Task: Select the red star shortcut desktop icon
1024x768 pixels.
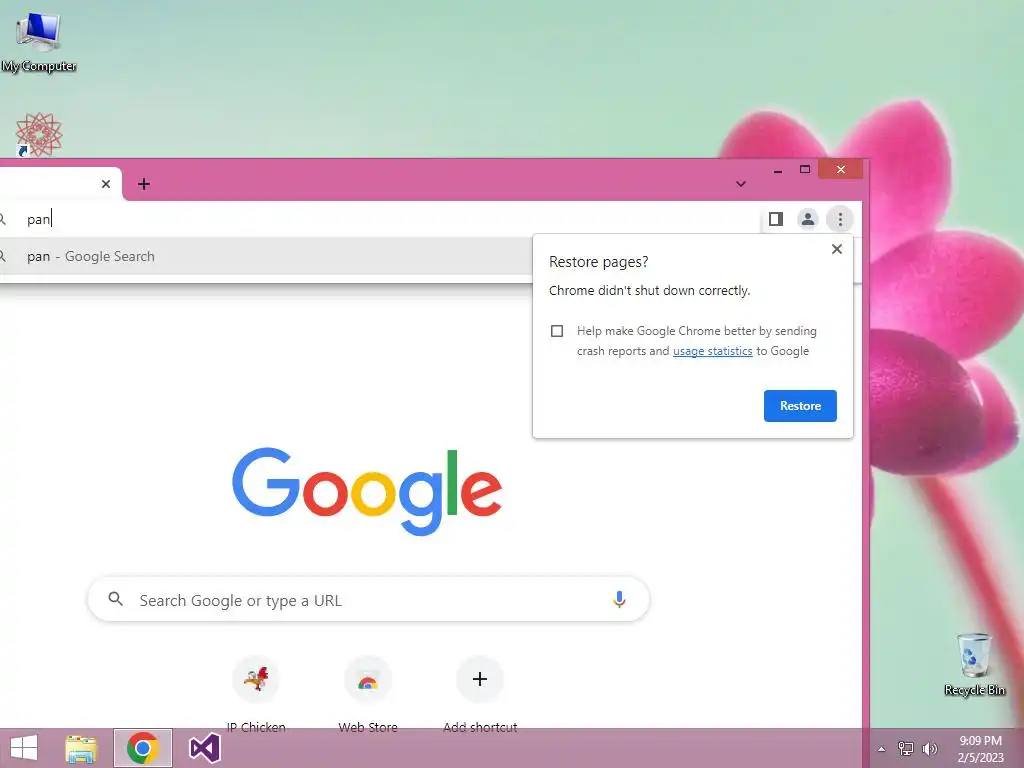Action: click(39, 135)
